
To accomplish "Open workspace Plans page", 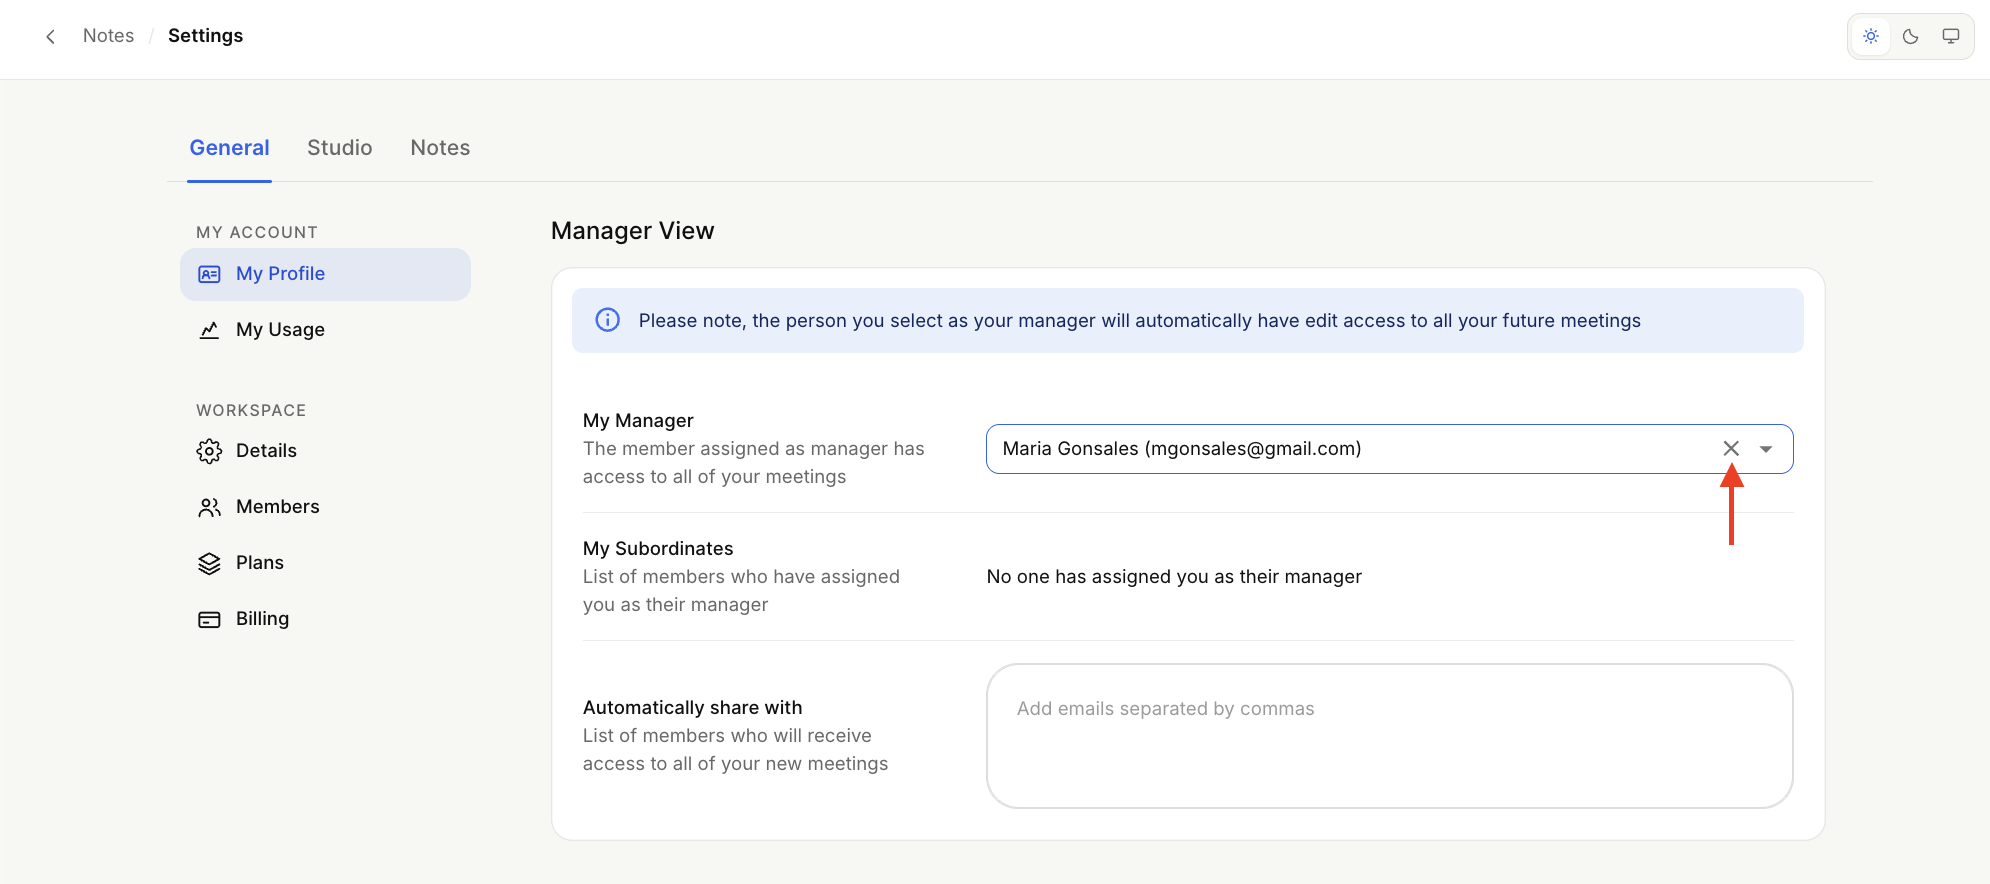I will pos(325,563).
